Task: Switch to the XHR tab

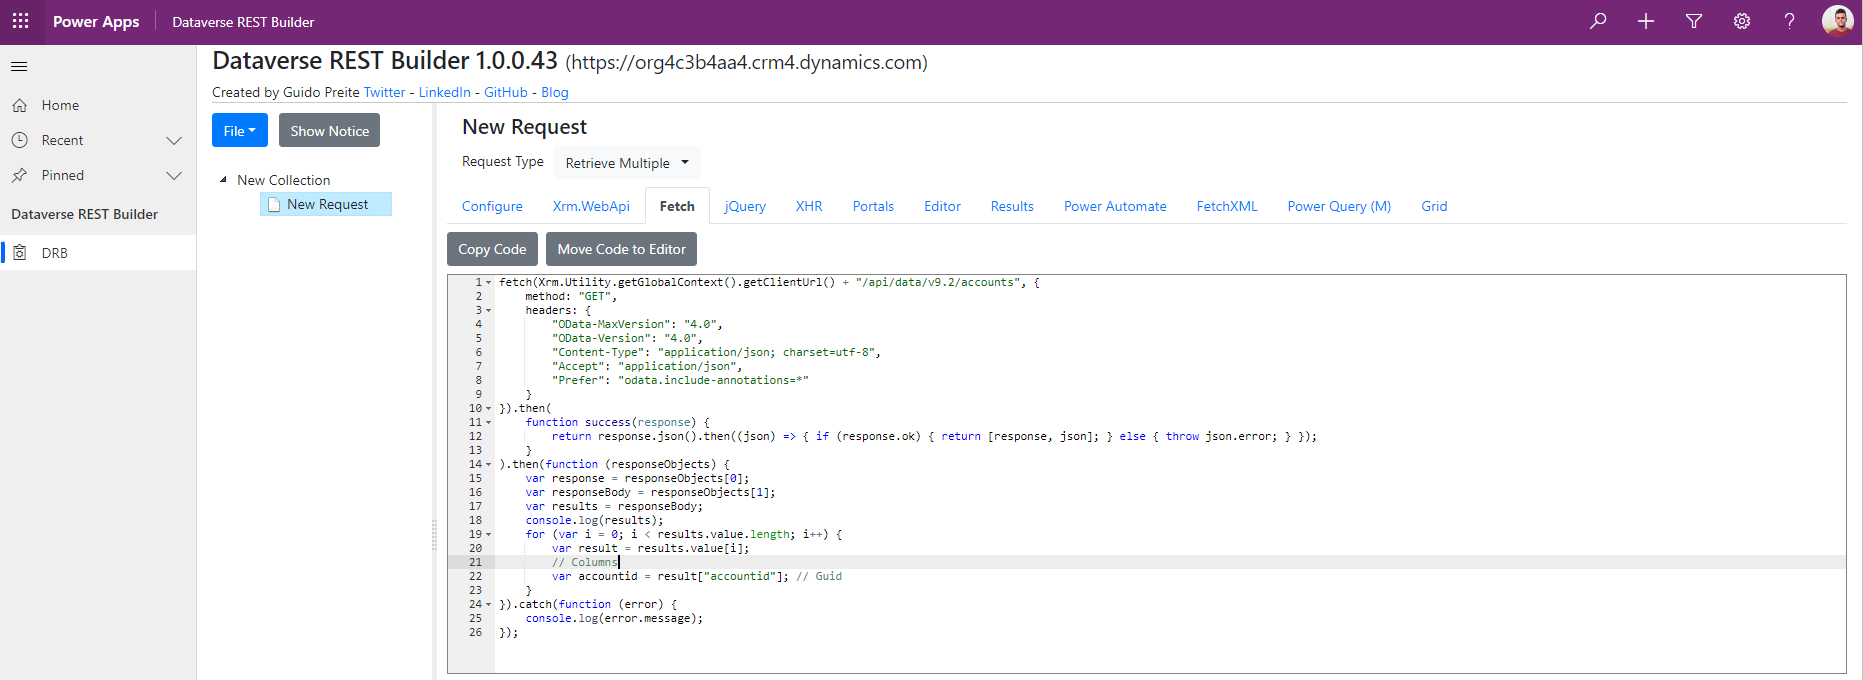Action: [809, 206]
